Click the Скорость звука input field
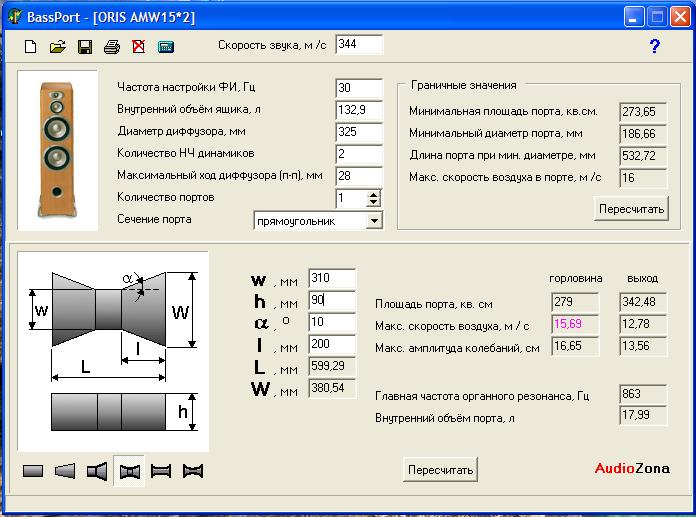The image size is (696, 517). point(358,45)
